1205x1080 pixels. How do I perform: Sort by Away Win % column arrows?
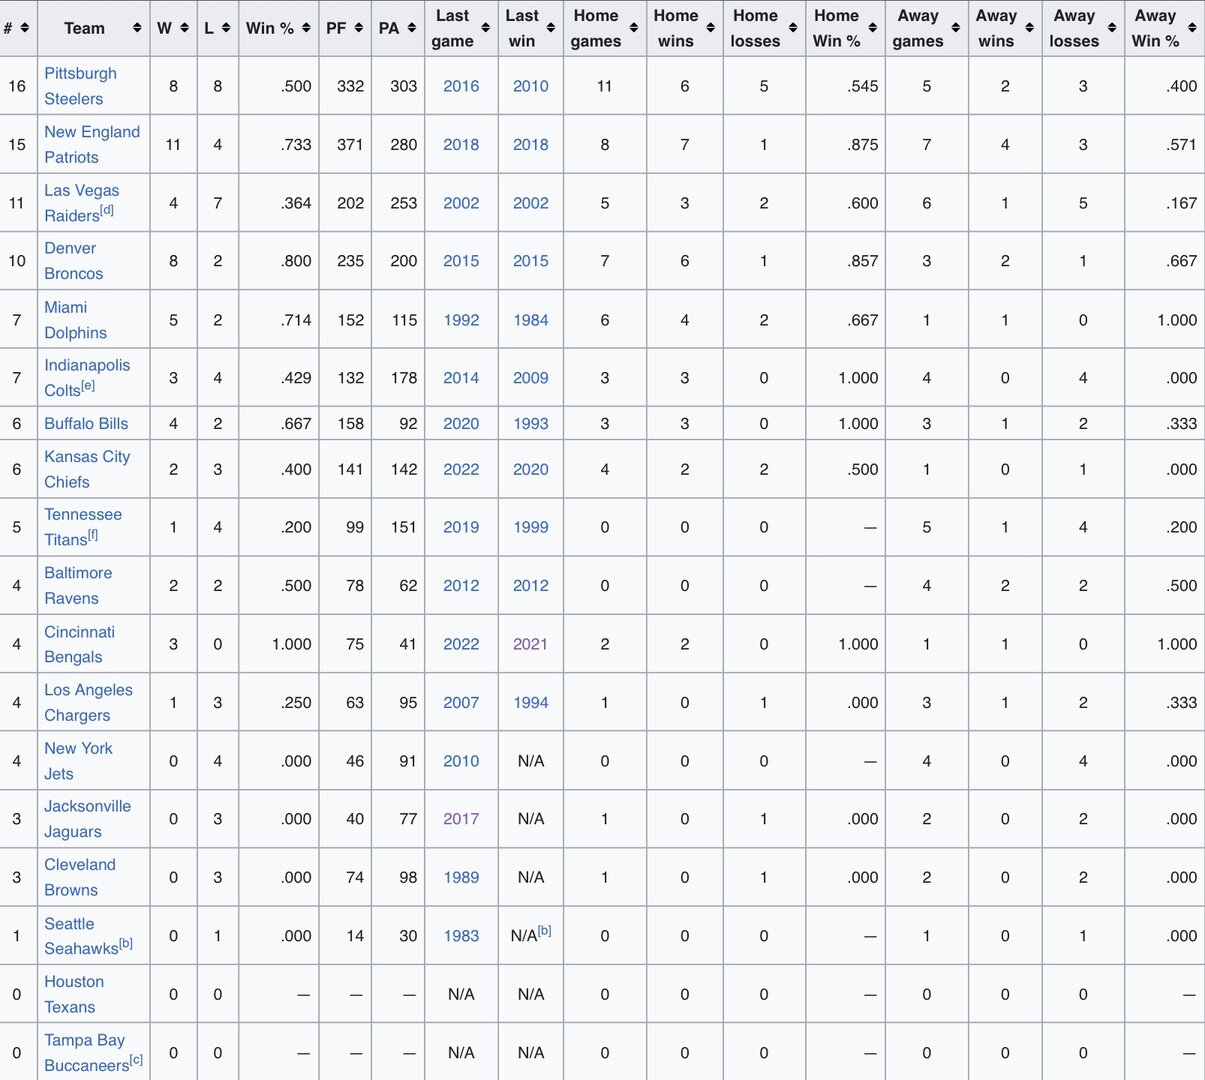(1191, 28)
